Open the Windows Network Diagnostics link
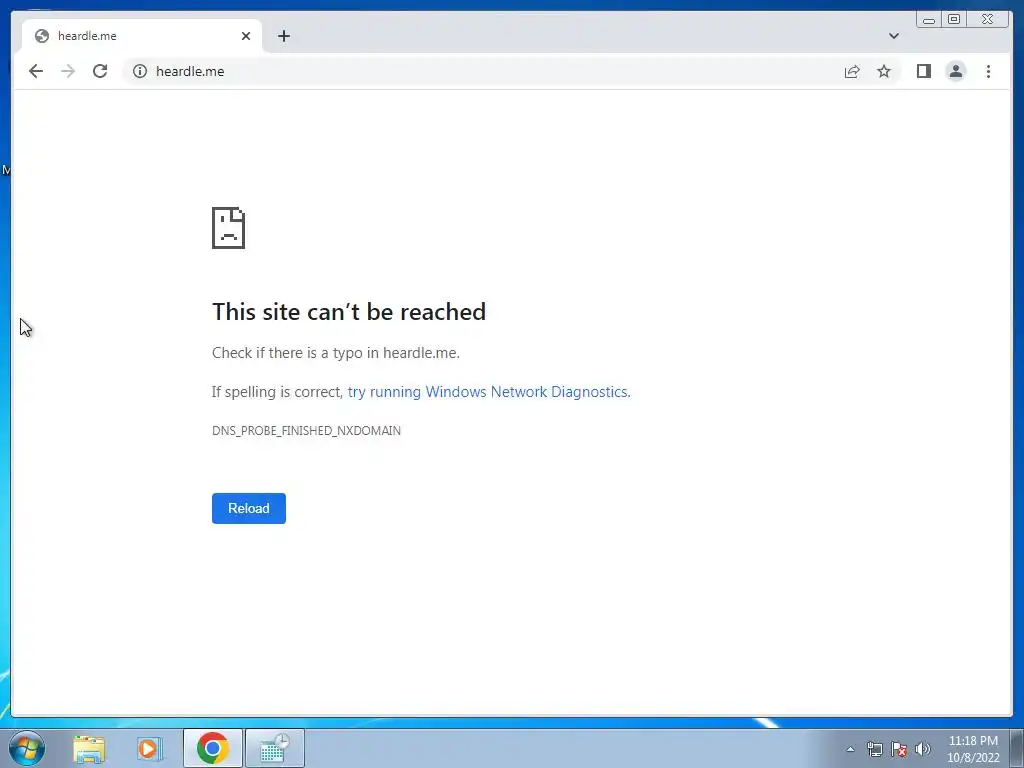Screen dimensions: 1024x768 pyautogui.click(x=488, y=392)
